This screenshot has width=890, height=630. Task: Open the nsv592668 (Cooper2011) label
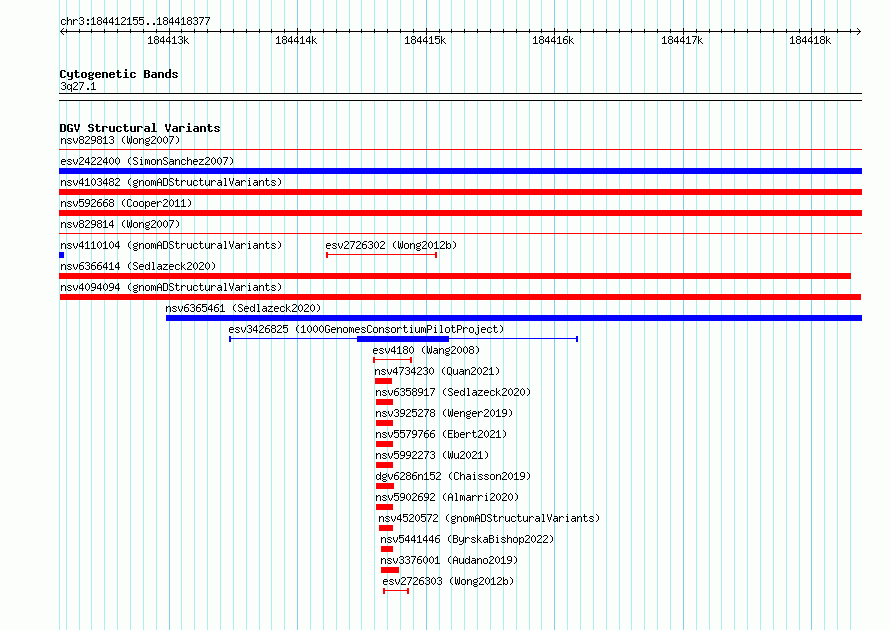pyautogui.click(x=126, y=203)
